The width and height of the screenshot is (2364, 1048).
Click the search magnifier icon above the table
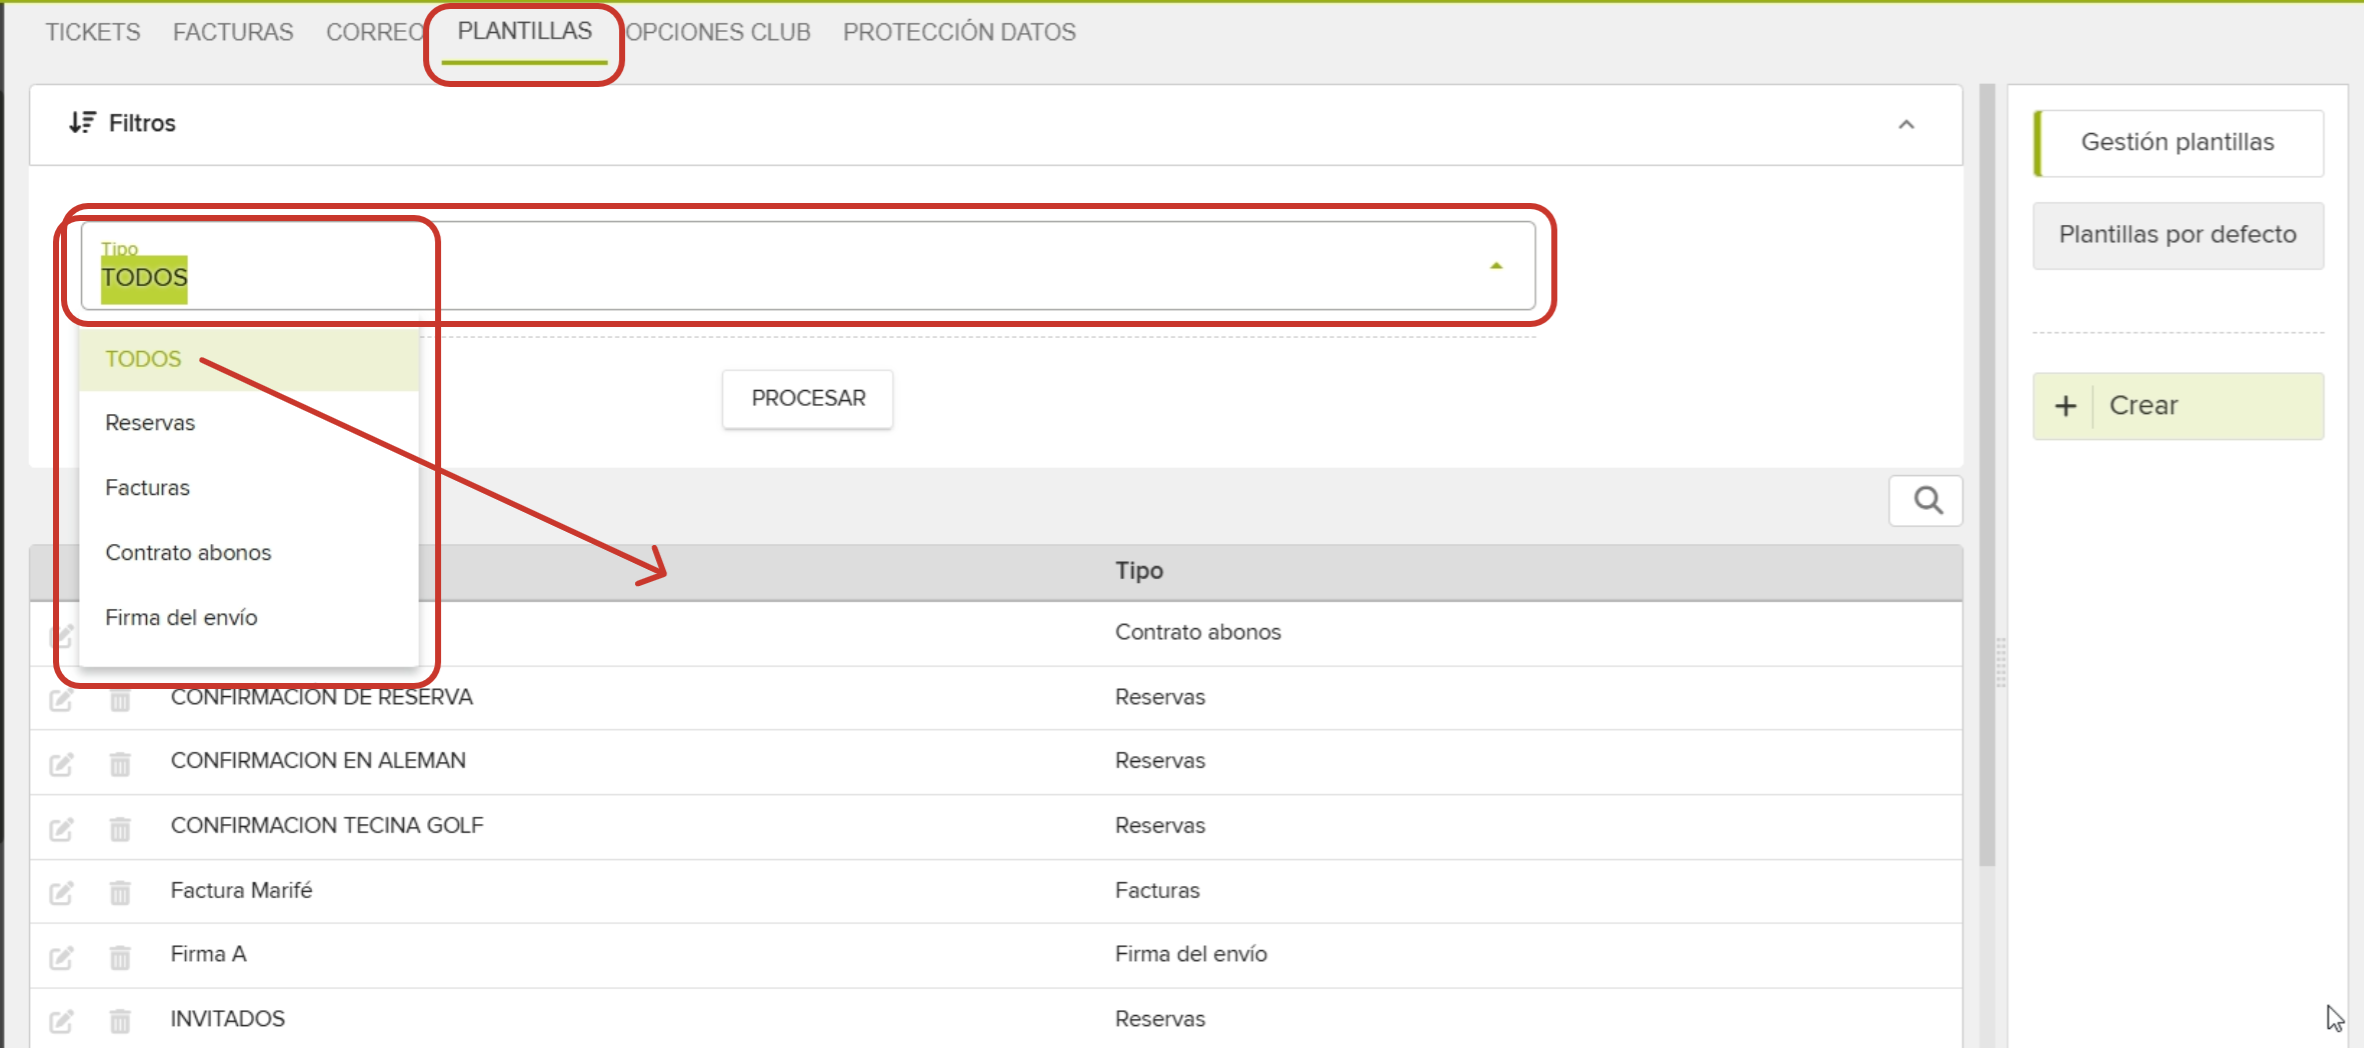pos(1926,500)
